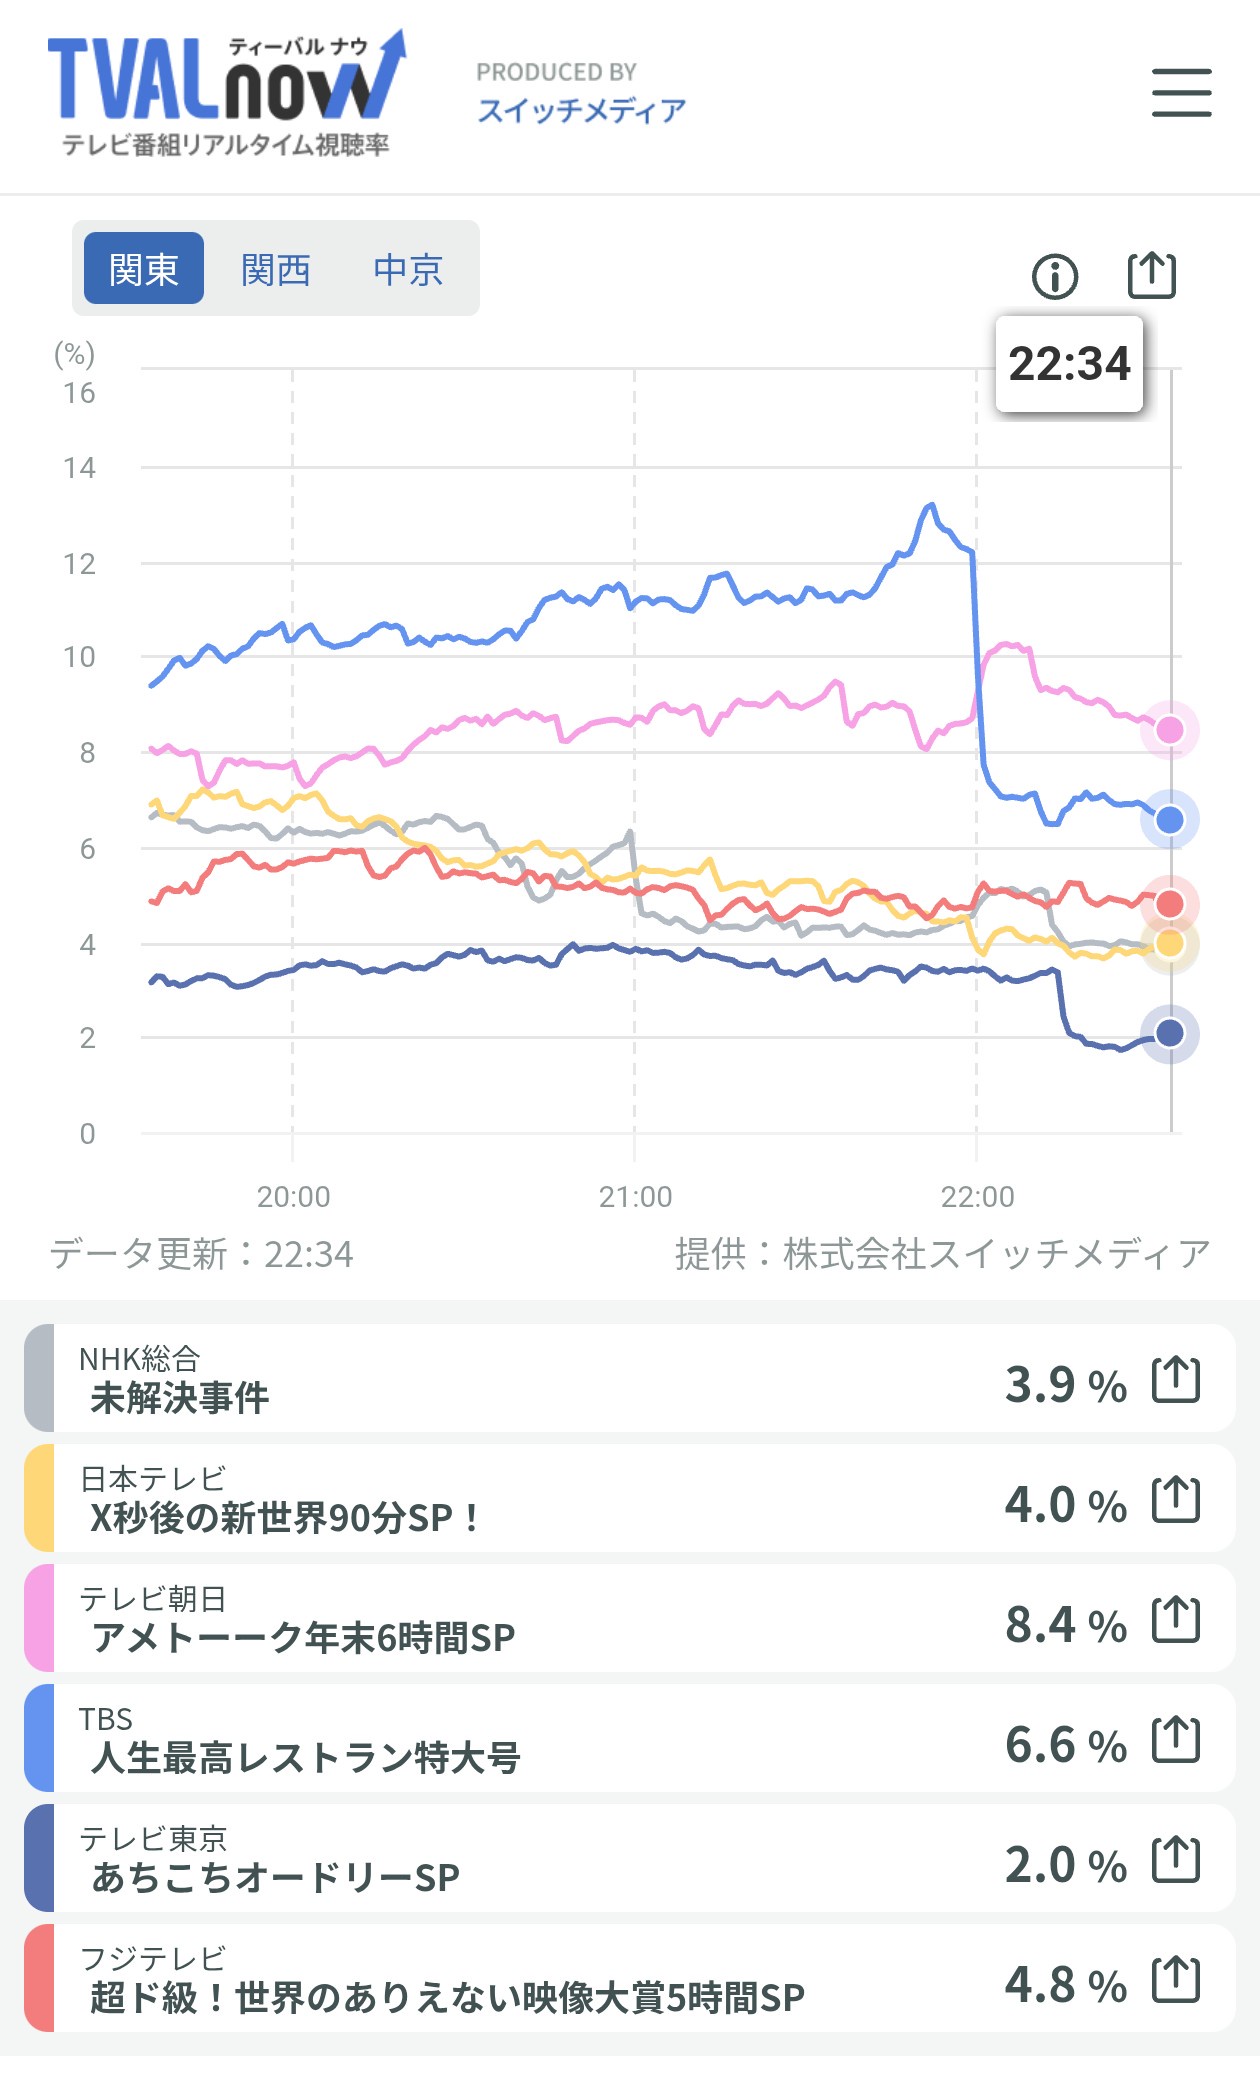Click the pink テレビ朝日 data point

[x=1169, y=730]
